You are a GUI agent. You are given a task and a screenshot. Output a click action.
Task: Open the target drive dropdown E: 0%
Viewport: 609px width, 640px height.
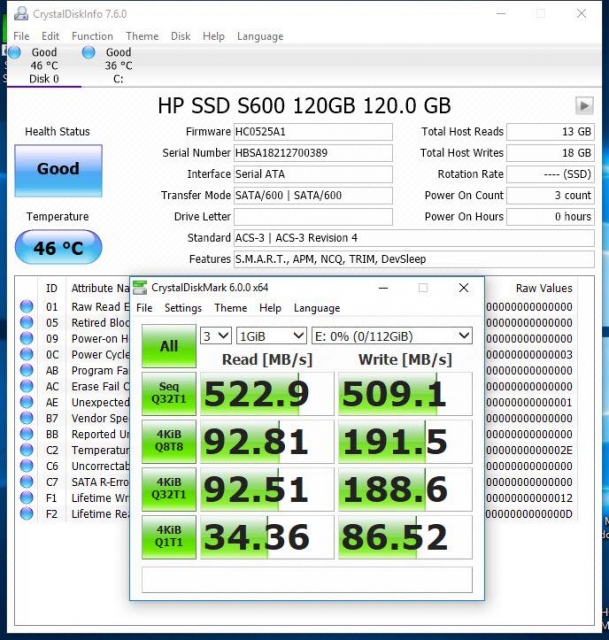392,336
